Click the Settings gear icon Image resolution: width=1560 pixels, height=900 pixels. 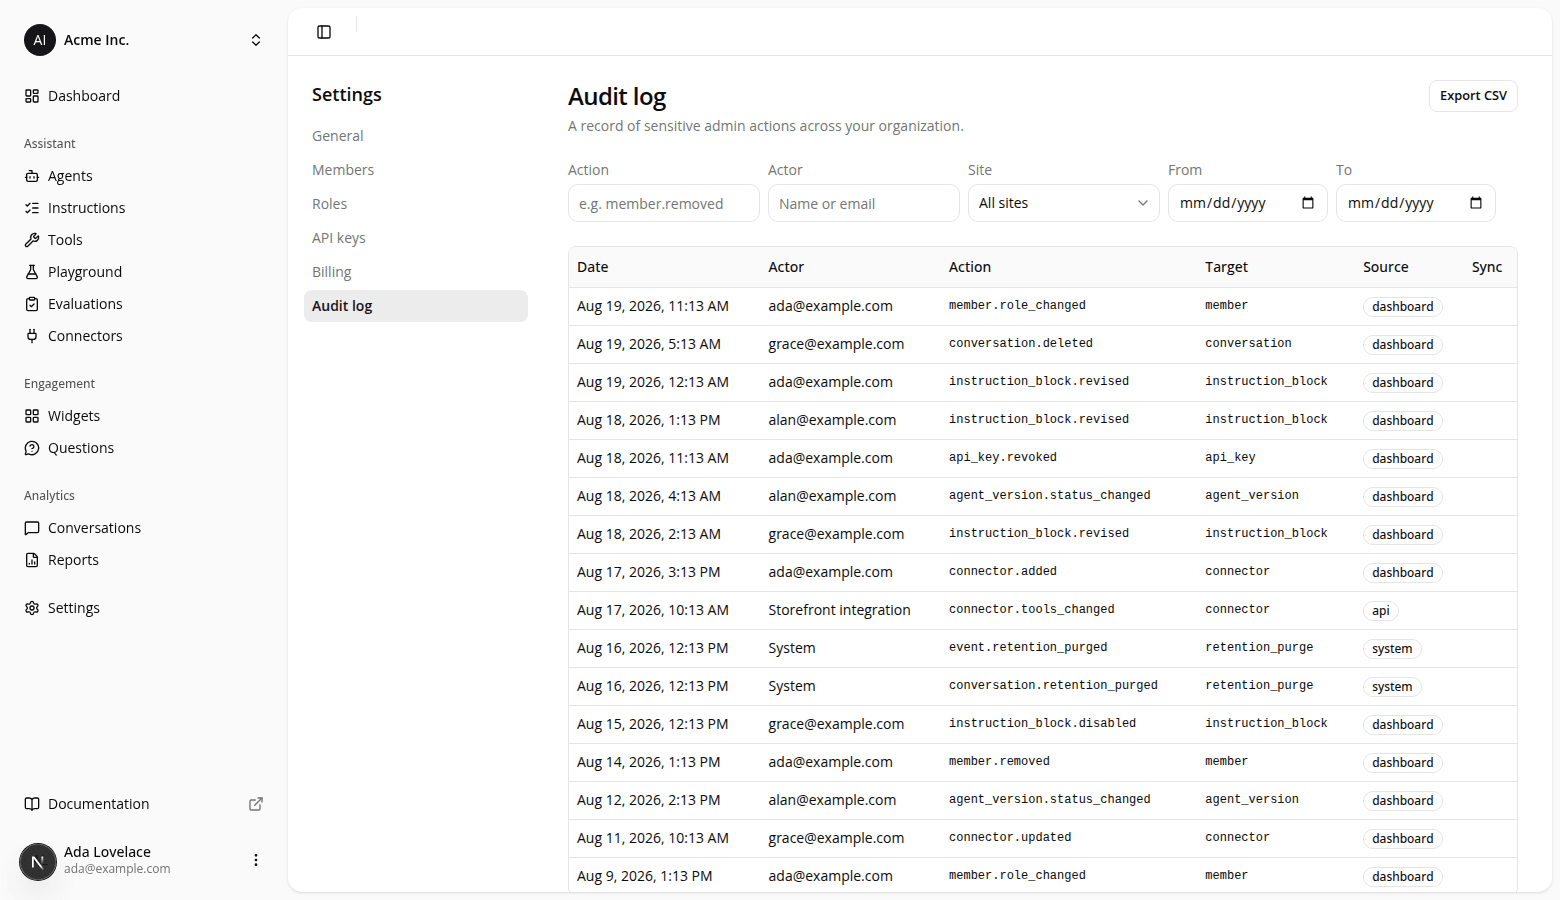pos(32,608)
